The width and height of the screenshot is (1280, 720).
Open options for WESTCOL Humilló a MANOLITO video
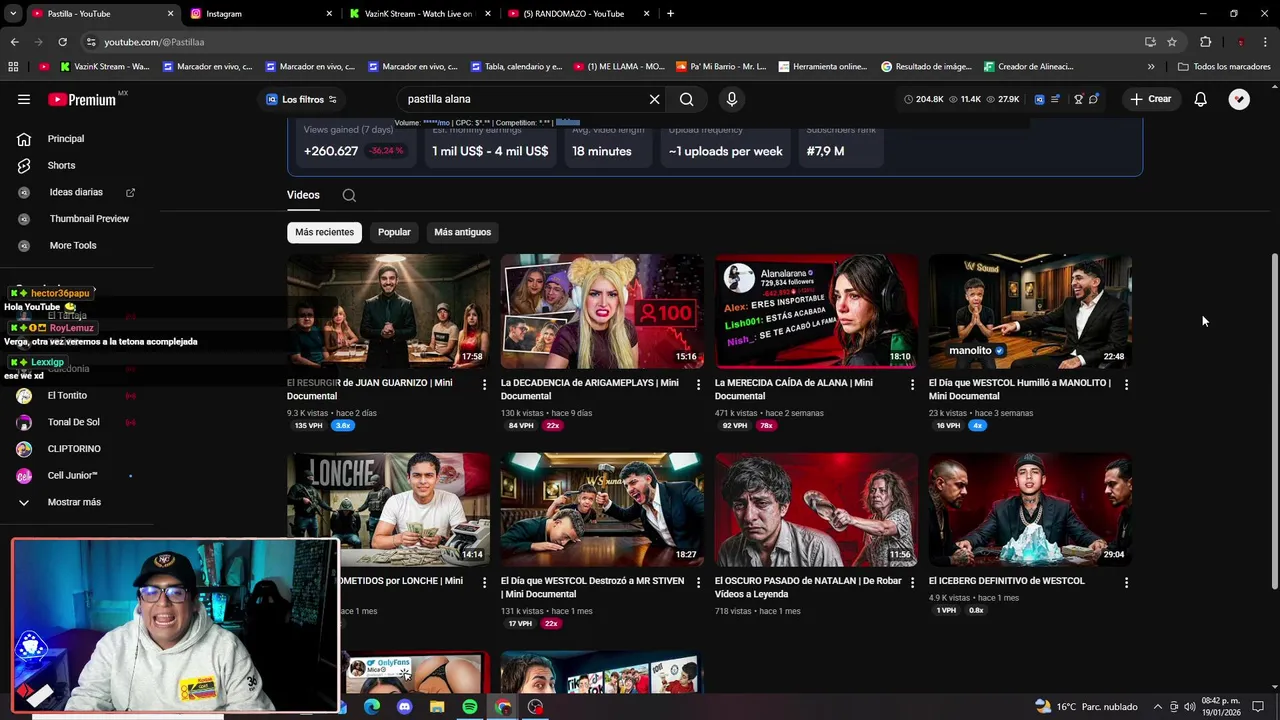[1126, 384]
